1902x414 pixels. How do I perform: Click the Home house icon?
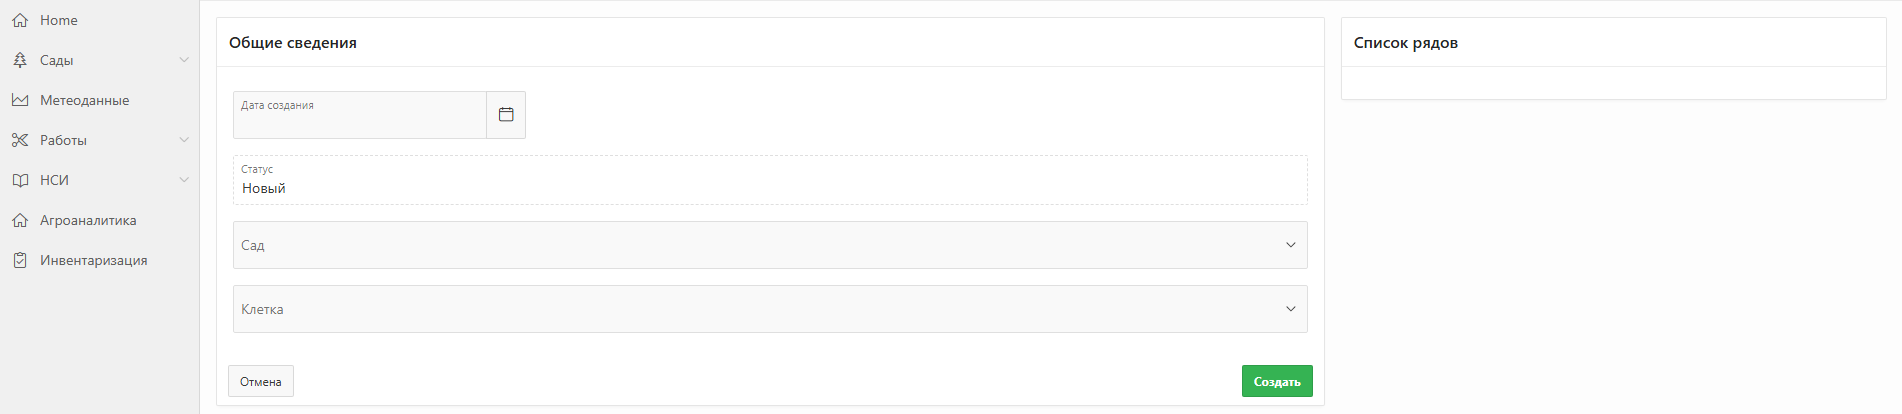pyautogui.click(x=20, y=20)
